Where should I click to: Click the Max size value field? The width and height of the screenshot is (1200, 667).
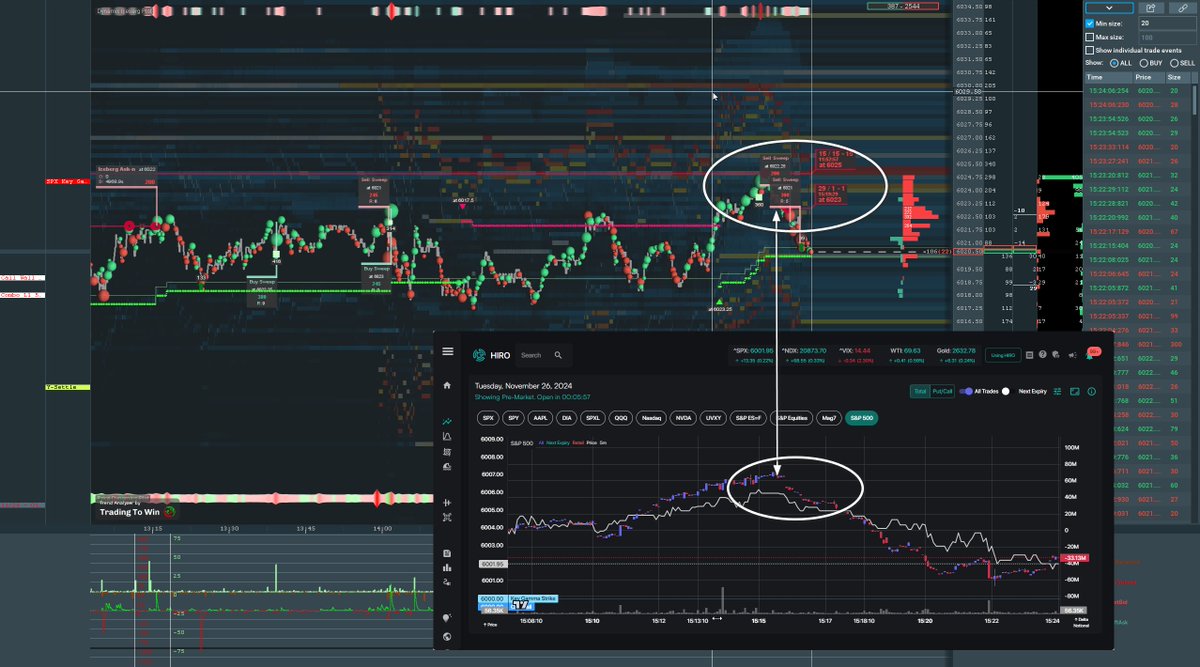[x=1168, y=37]
